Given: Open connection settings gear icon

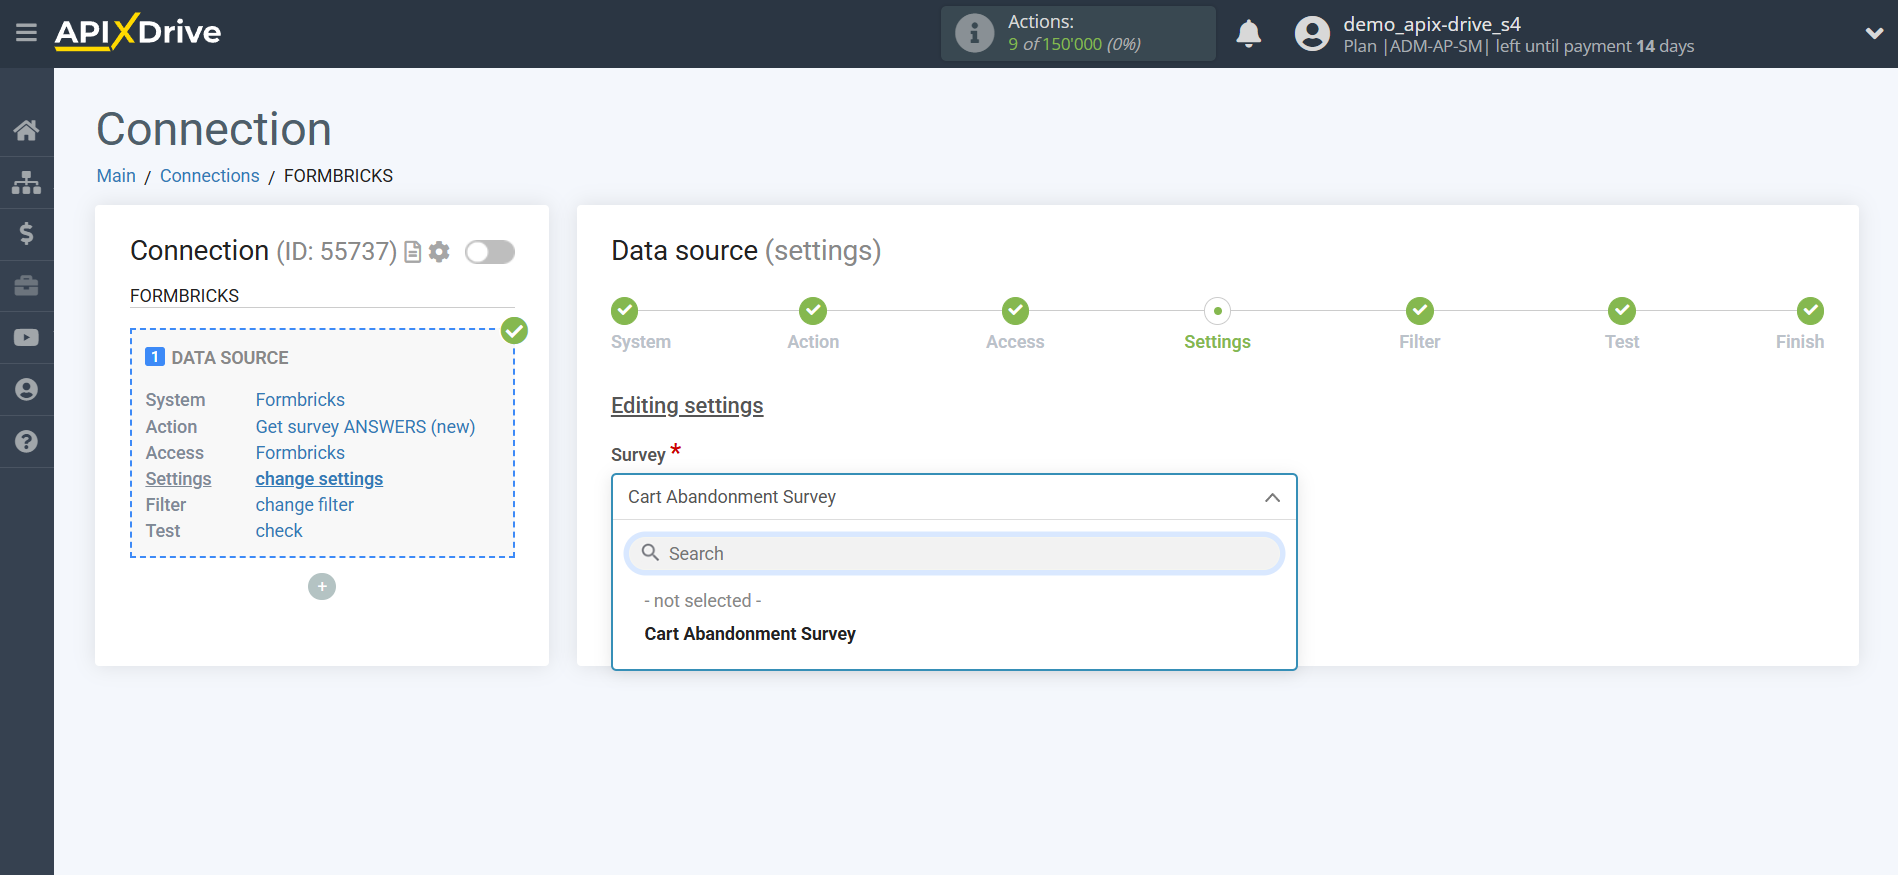Looking at the screenshot, I should point(439,252).
